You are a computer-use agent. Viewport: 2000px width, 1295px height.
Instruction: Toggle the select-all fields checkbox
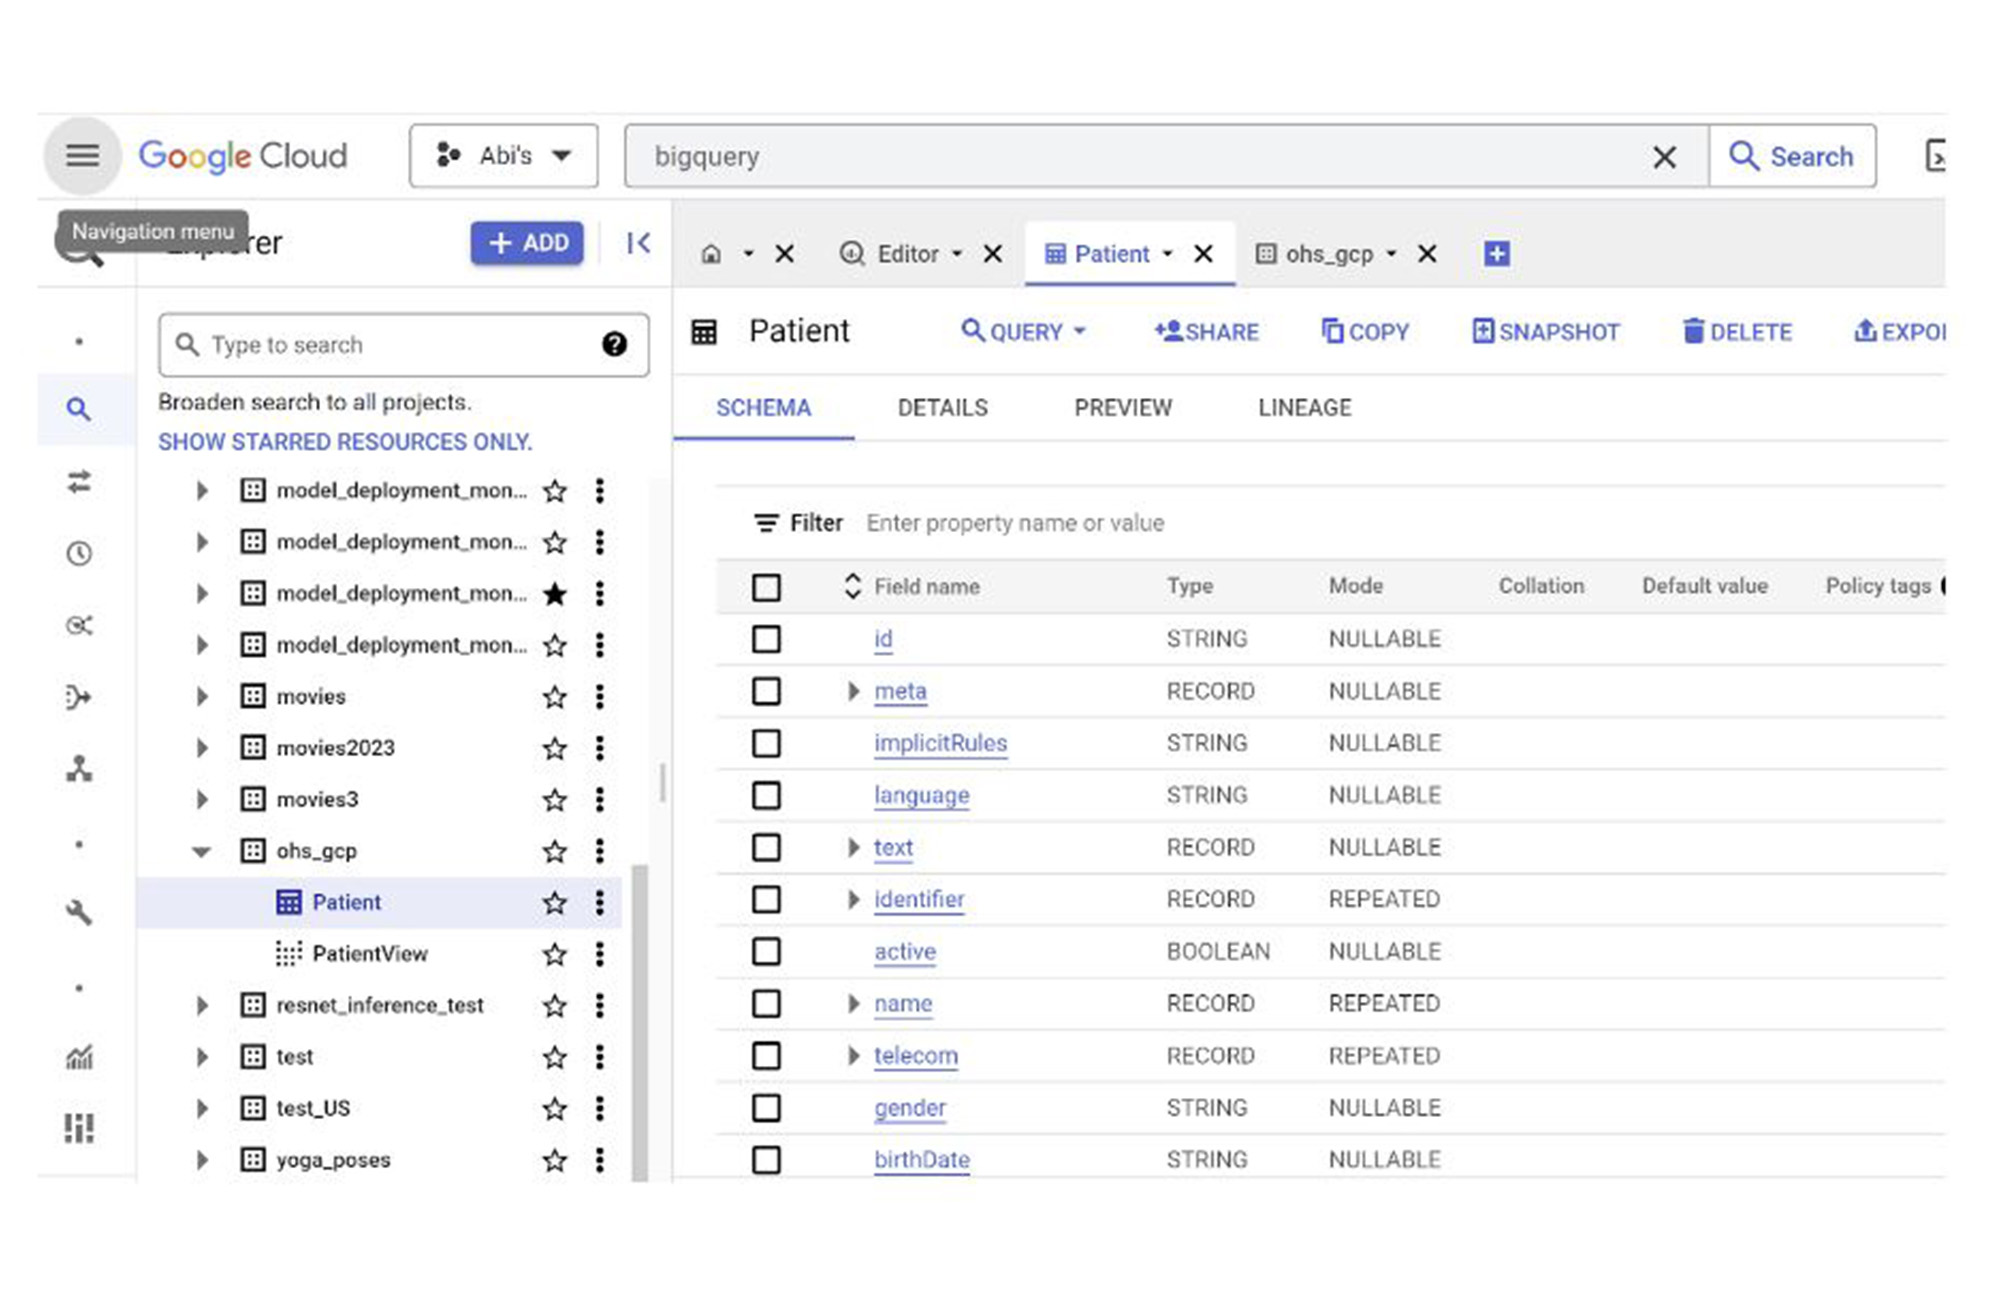click(x=766, y=587)
